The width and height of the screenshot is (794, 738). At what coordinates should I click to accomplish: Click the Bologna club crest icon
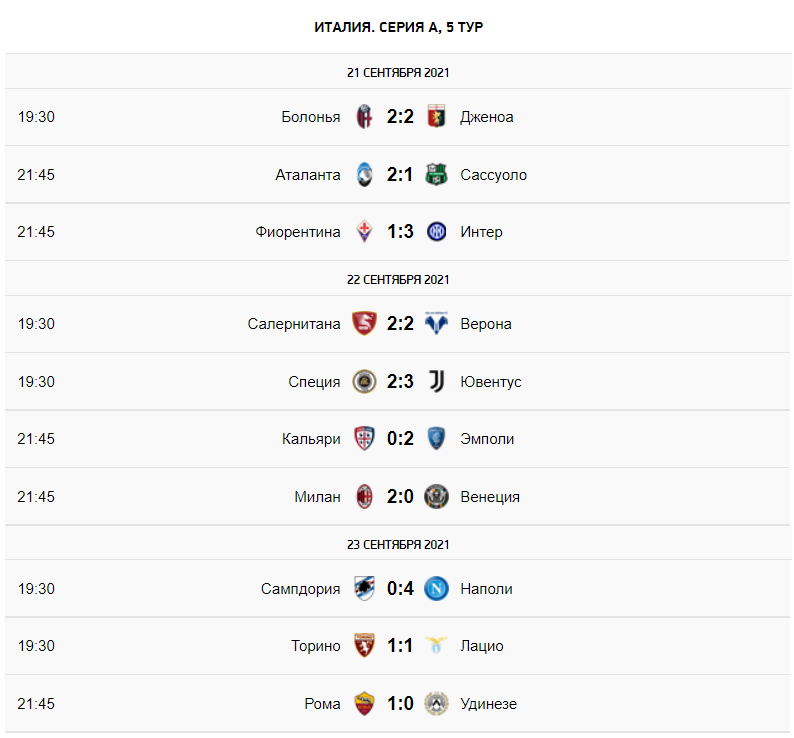tap(364, 117)
